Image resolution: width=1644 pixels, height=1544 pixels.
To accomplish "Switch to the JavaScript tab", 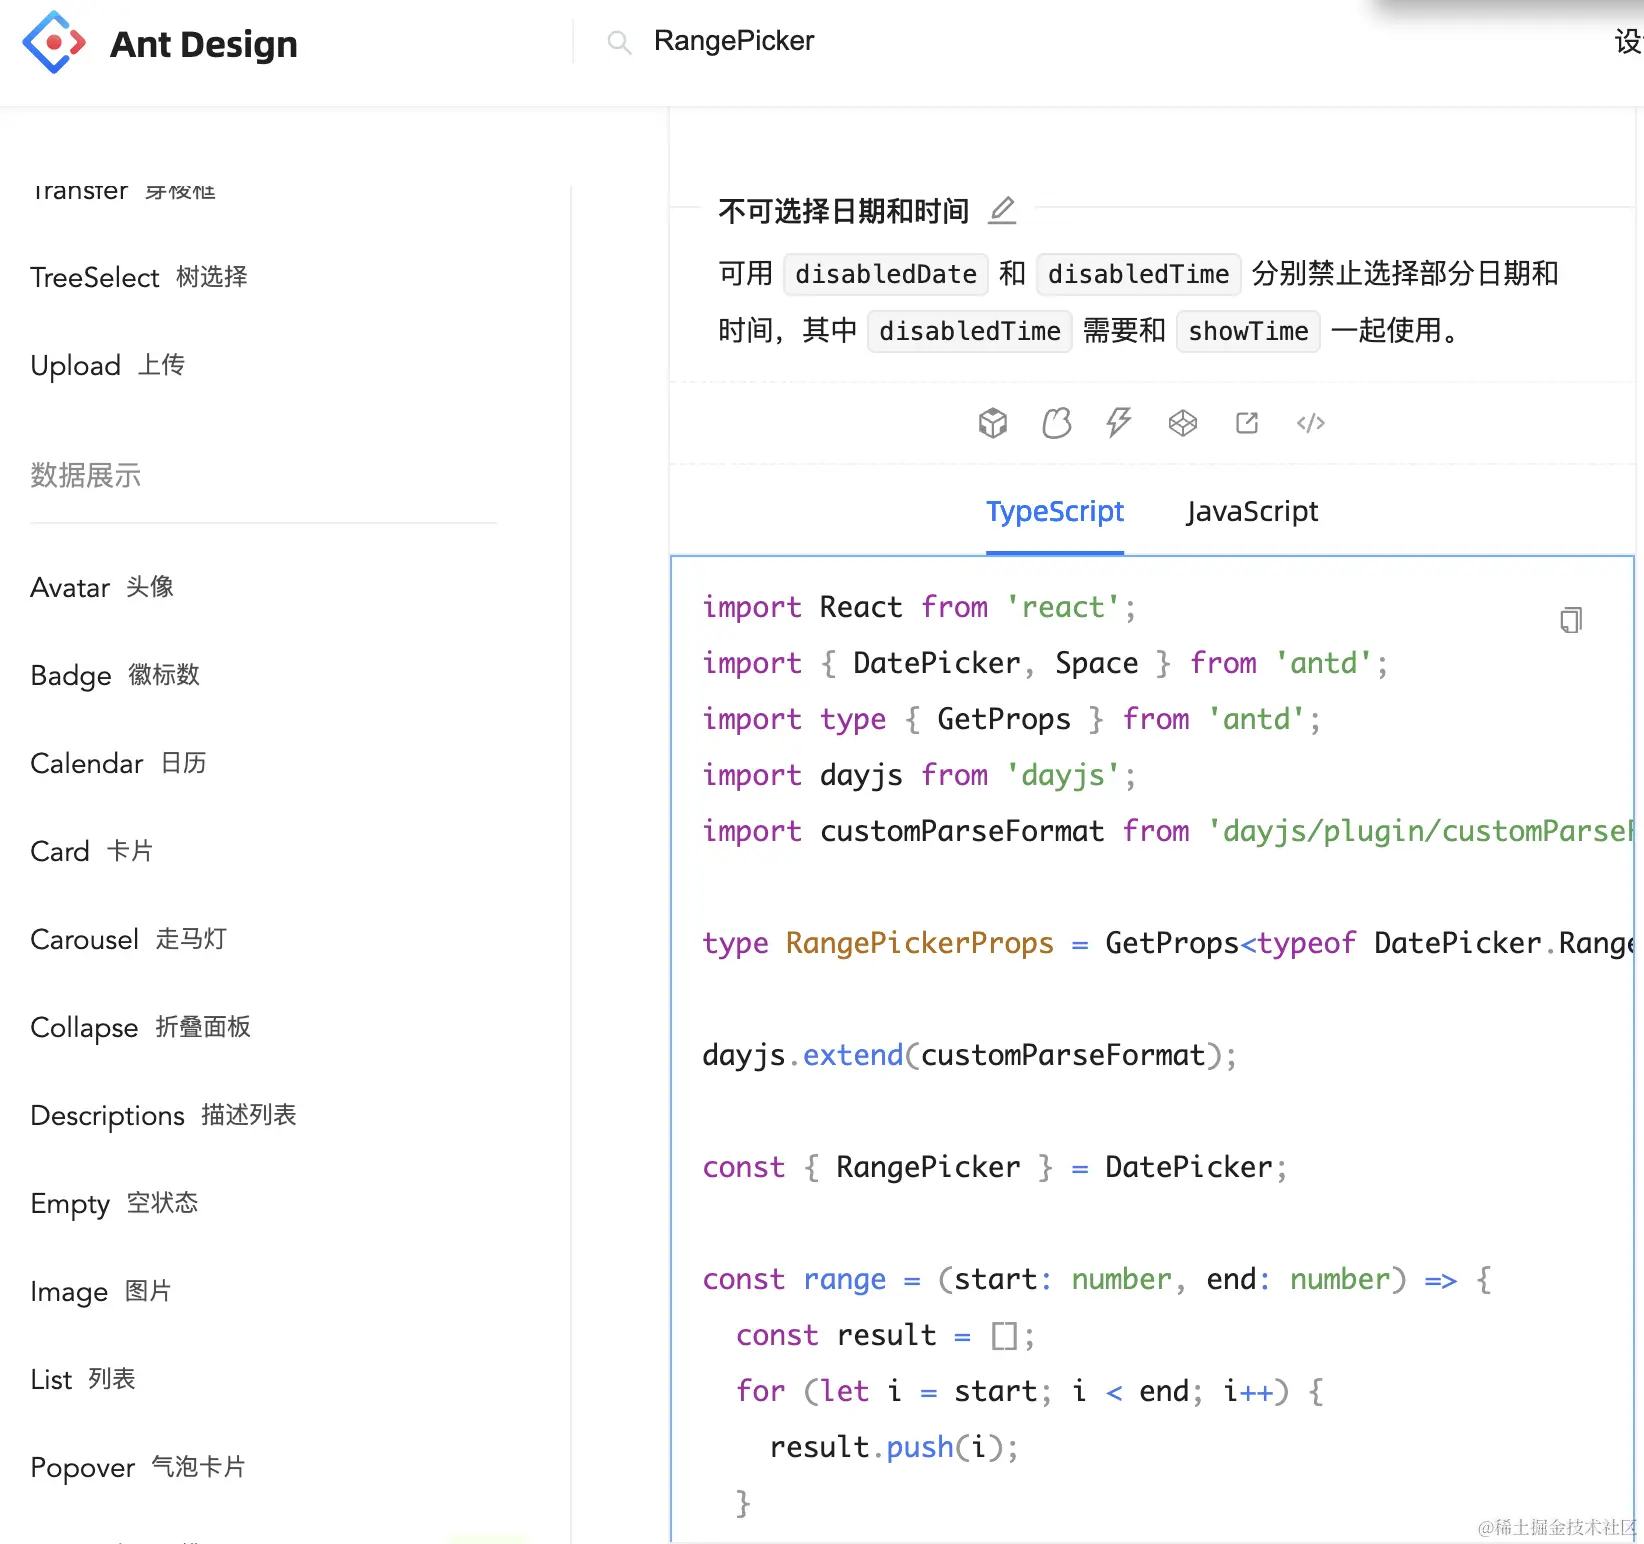I will (x=1252, y=511).
